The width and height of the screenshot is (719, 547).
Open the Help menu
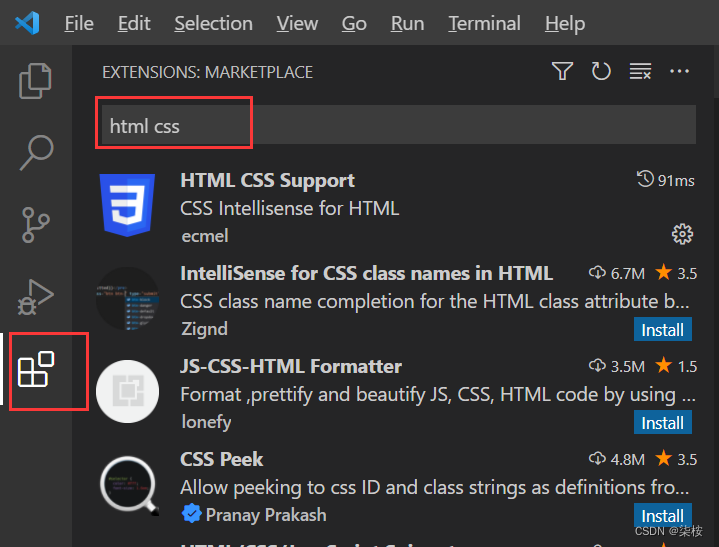point(565,23)
